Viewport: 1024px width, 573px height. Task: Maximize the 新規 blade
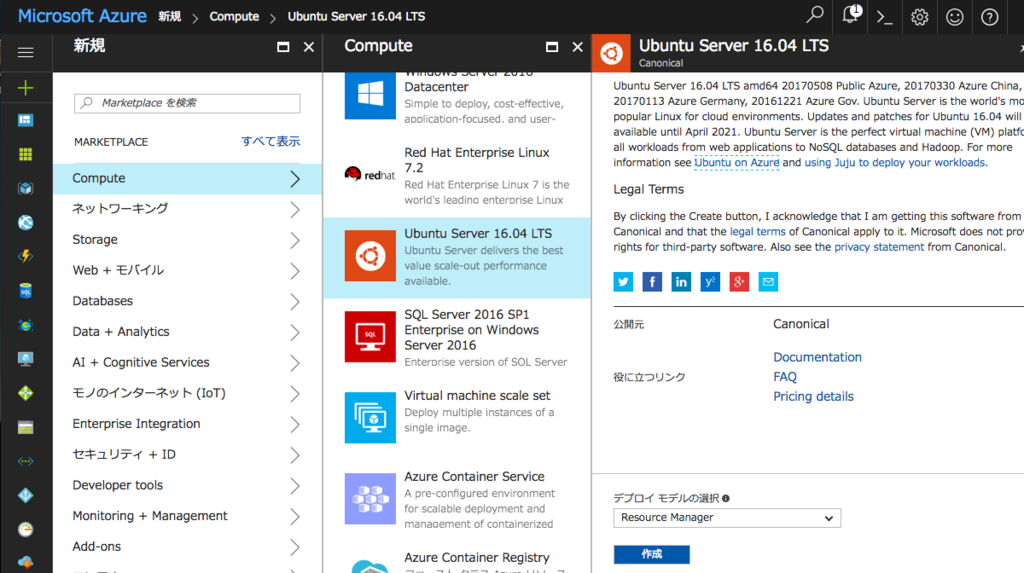coord(283,47)
